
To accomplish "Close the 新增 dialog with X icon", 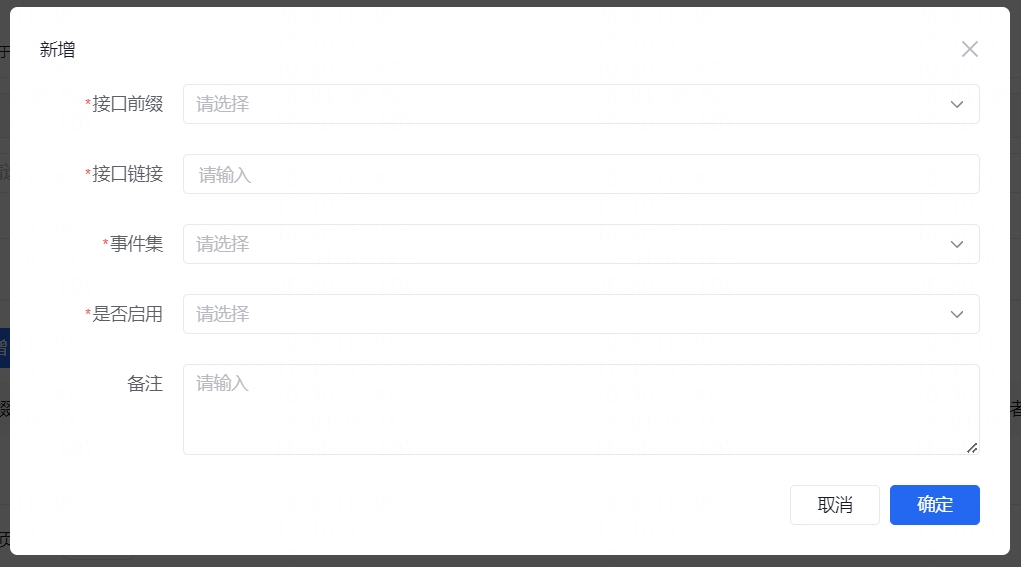I will pos(970,49).
